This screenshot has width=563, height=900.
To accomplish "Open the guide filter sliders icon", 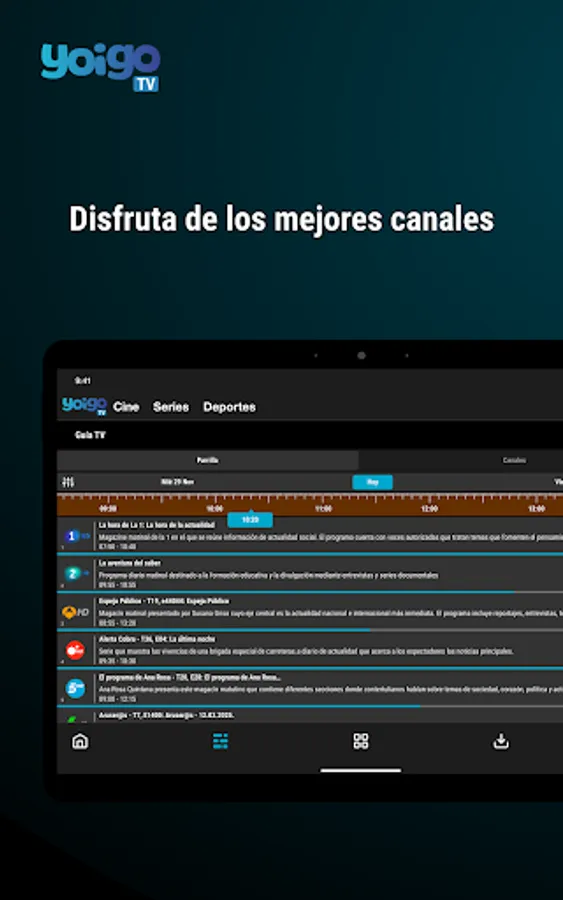I will (68, 482).
